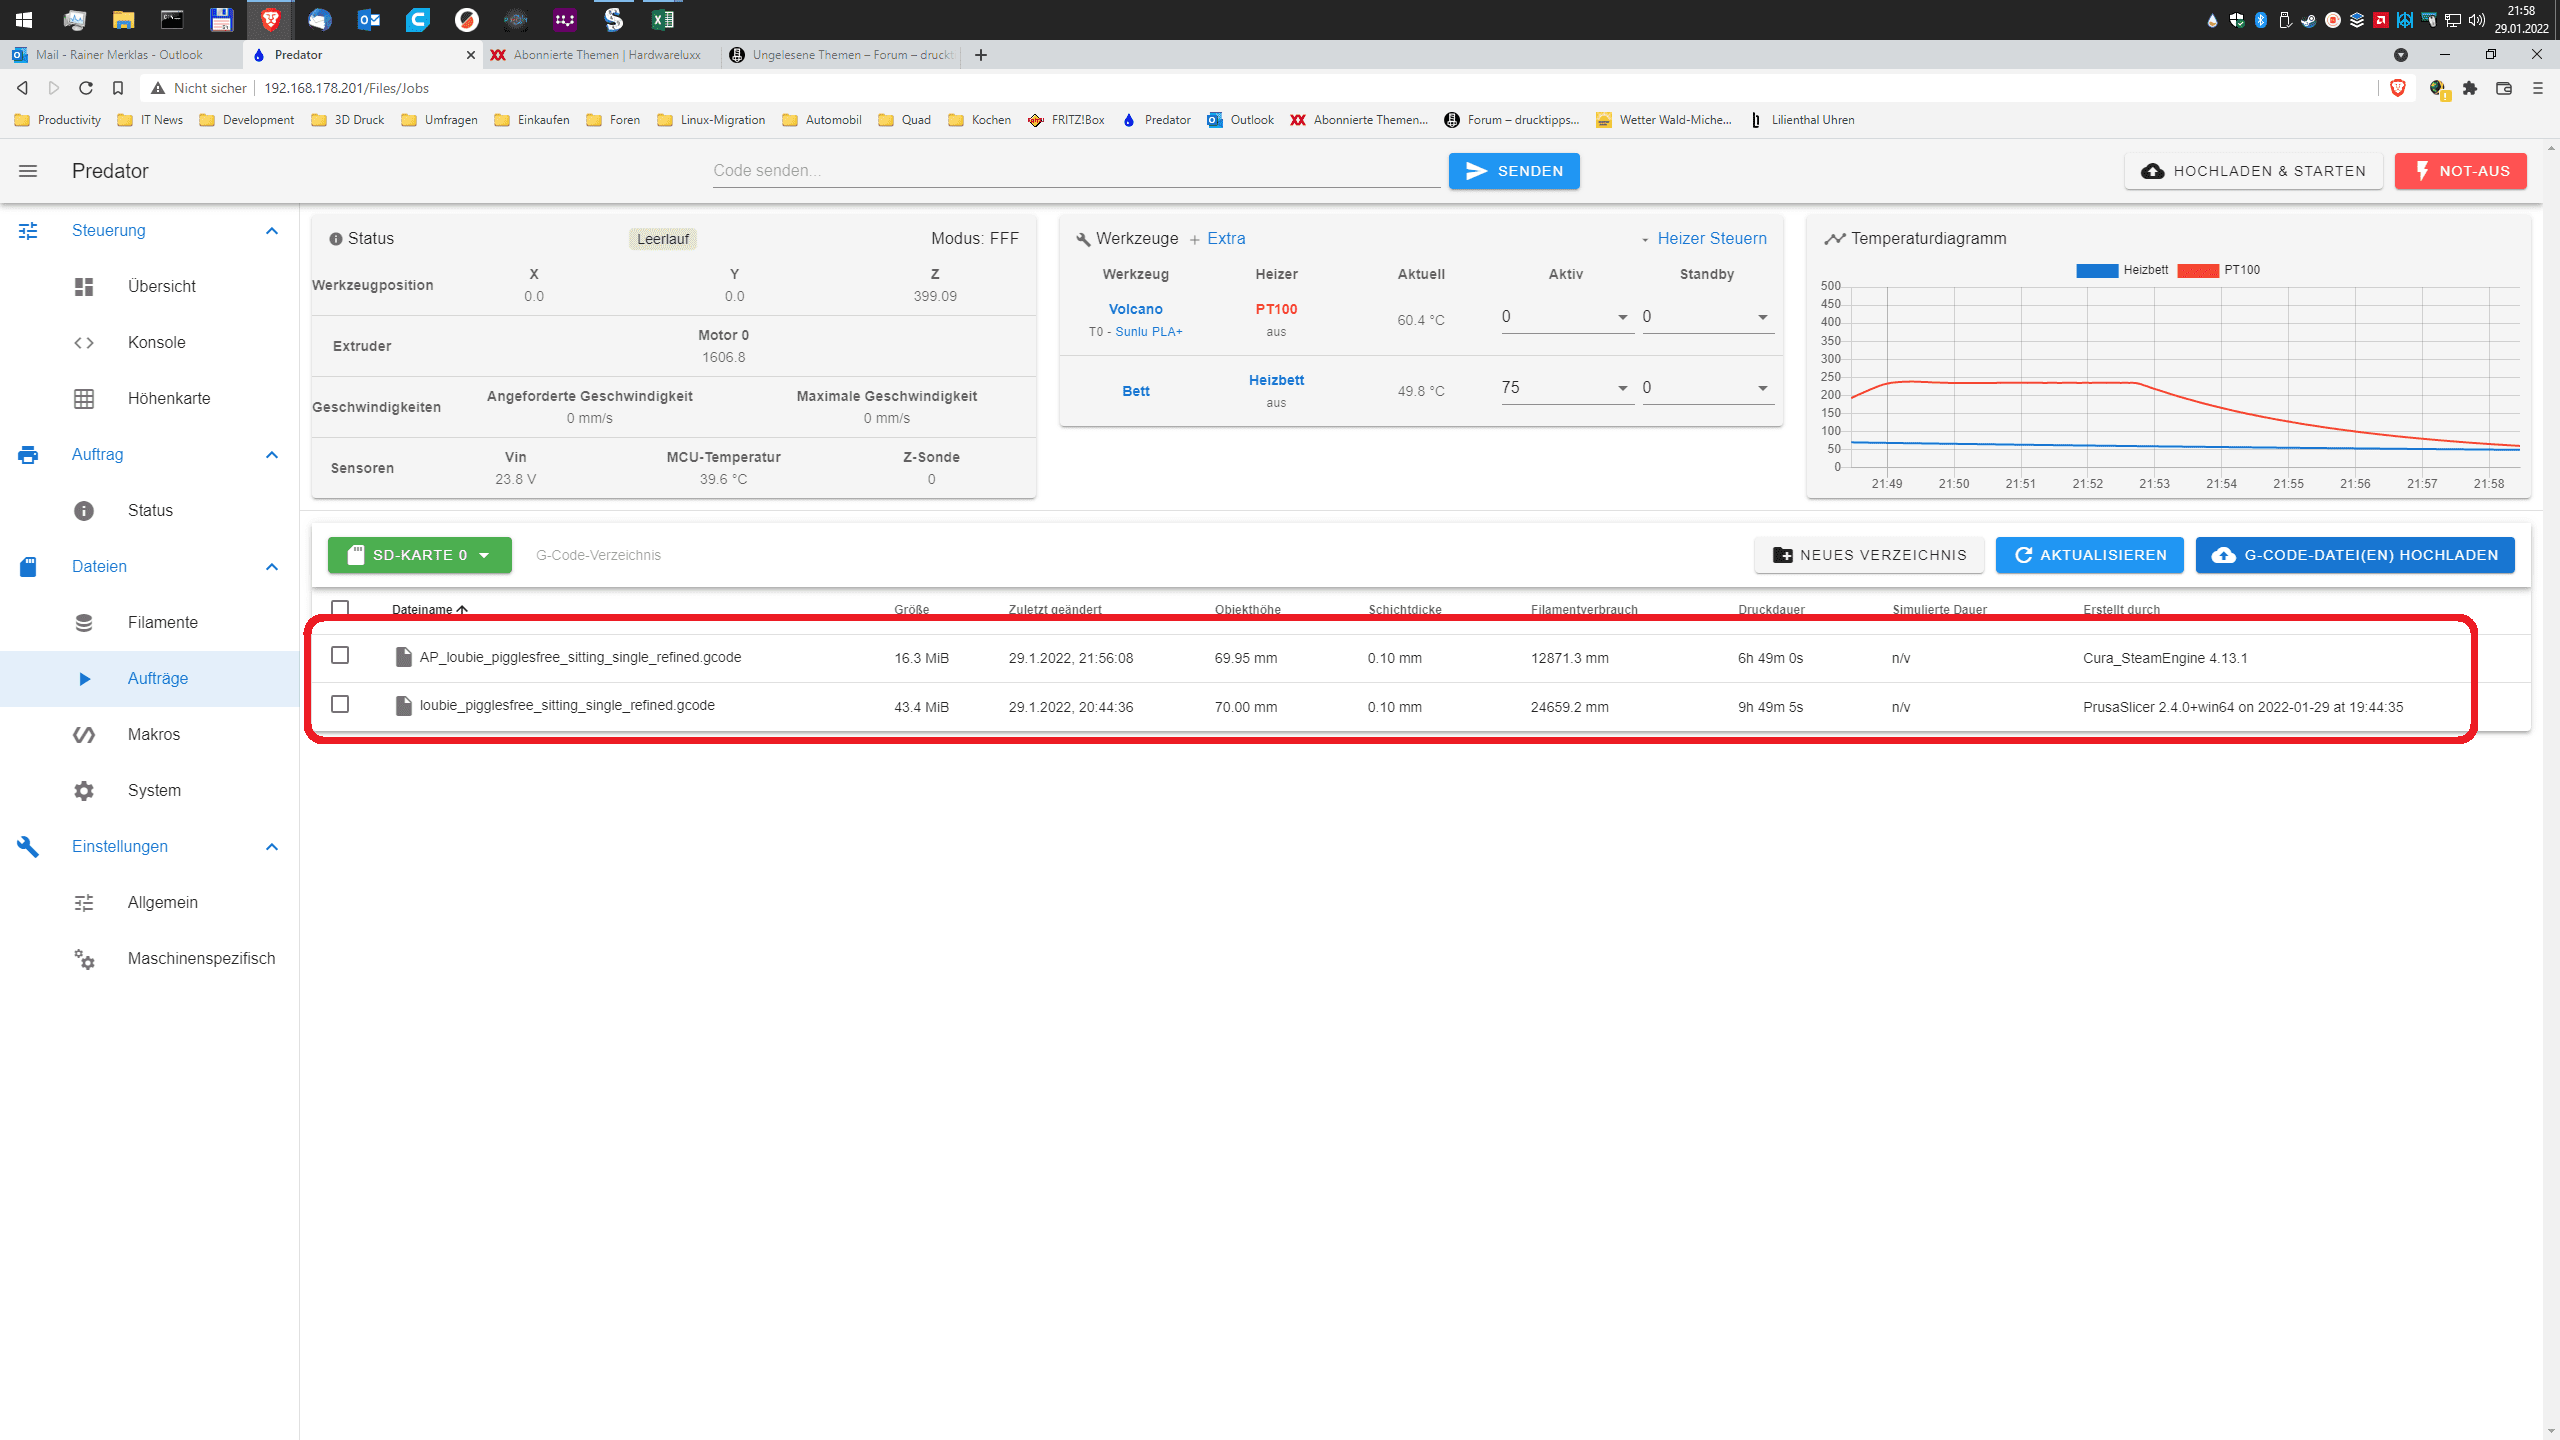Open the Höhenkarte grid icon

84,398
